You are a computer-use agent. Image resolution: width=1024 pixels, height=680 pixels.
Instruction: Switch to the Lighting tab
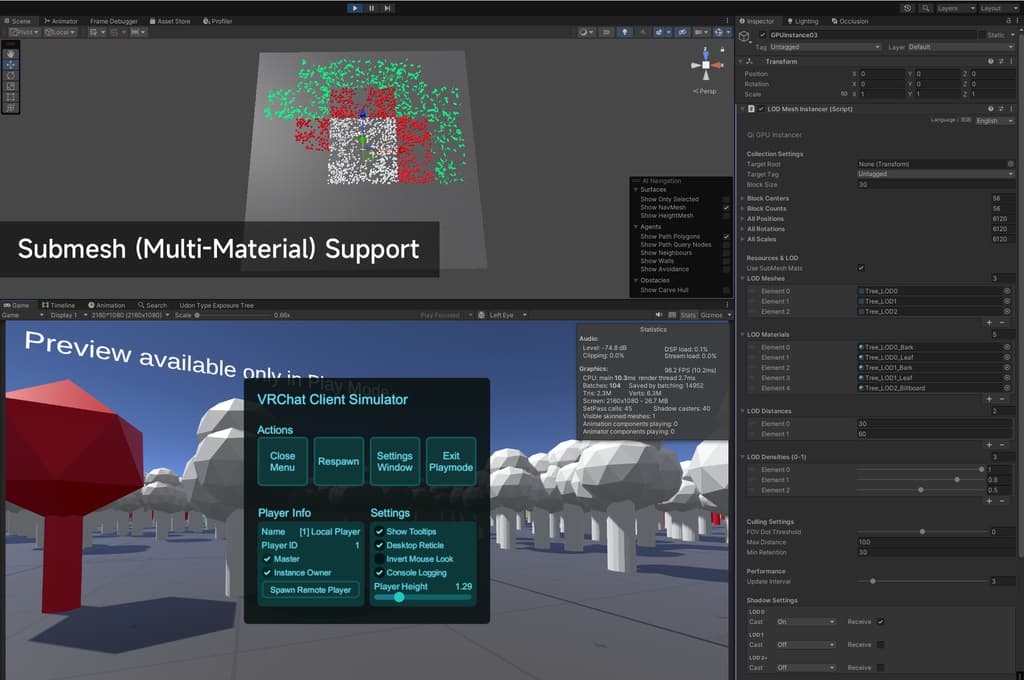(x=802, y=21)
